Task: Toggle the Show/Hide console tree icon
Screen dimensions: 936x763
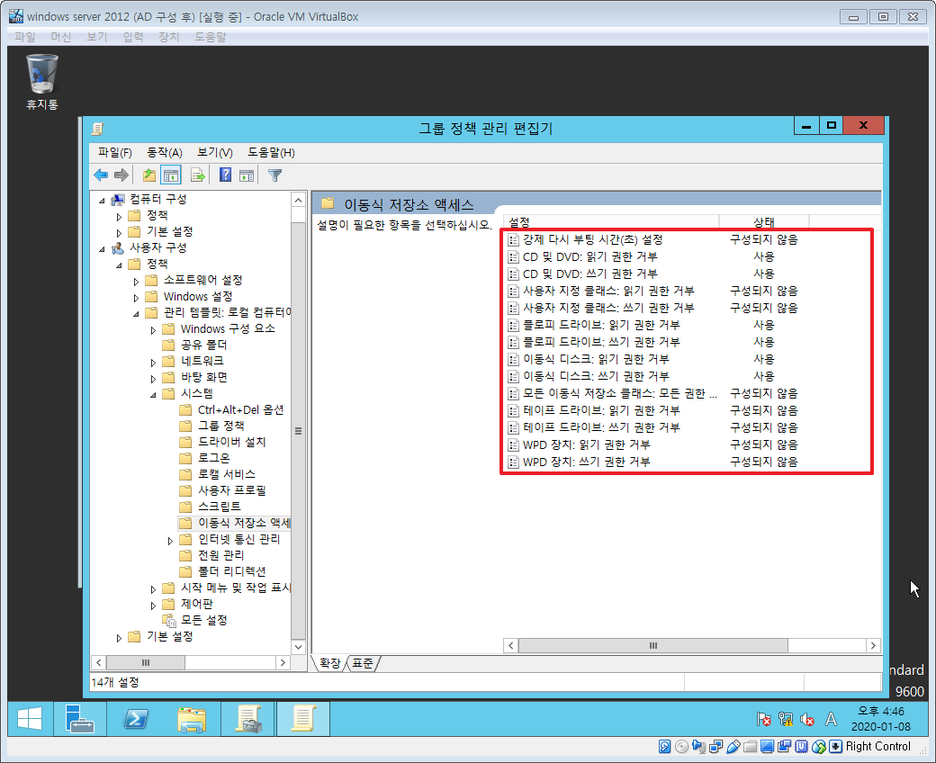Action: [171, 176]
